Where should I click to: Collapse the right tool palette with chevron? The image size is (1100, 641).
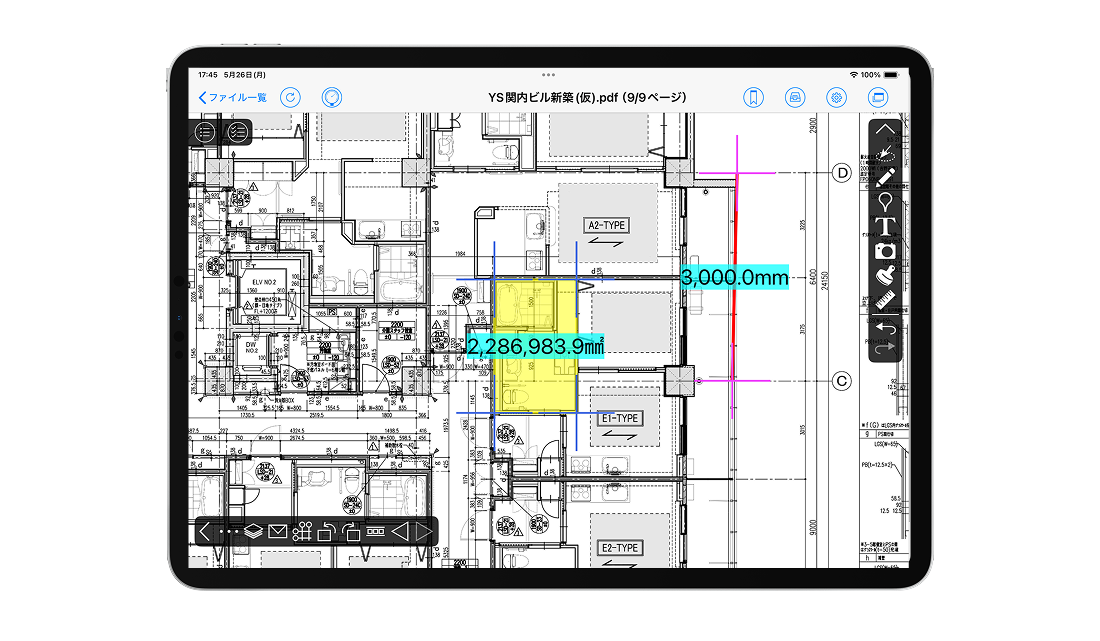885,129
